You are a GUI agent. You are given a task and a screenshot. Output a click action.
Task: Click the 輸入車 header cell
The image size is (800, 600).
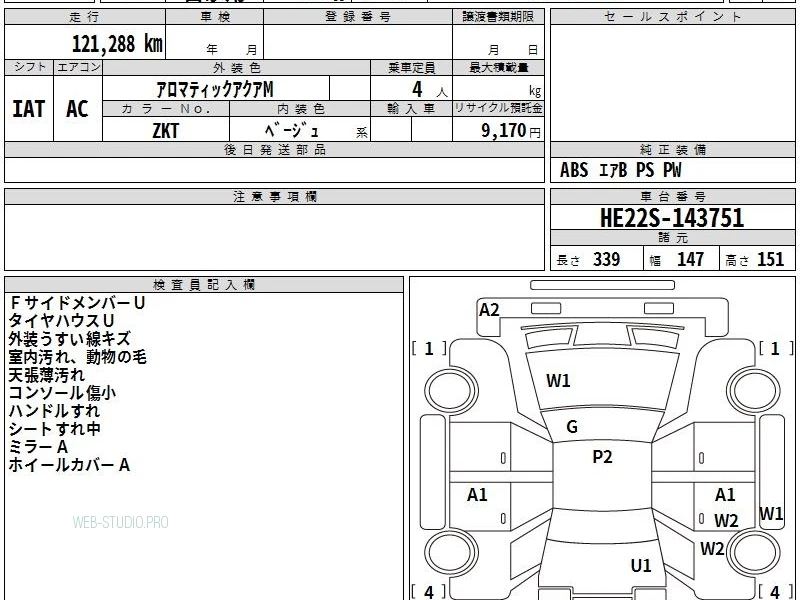(411, 109)
